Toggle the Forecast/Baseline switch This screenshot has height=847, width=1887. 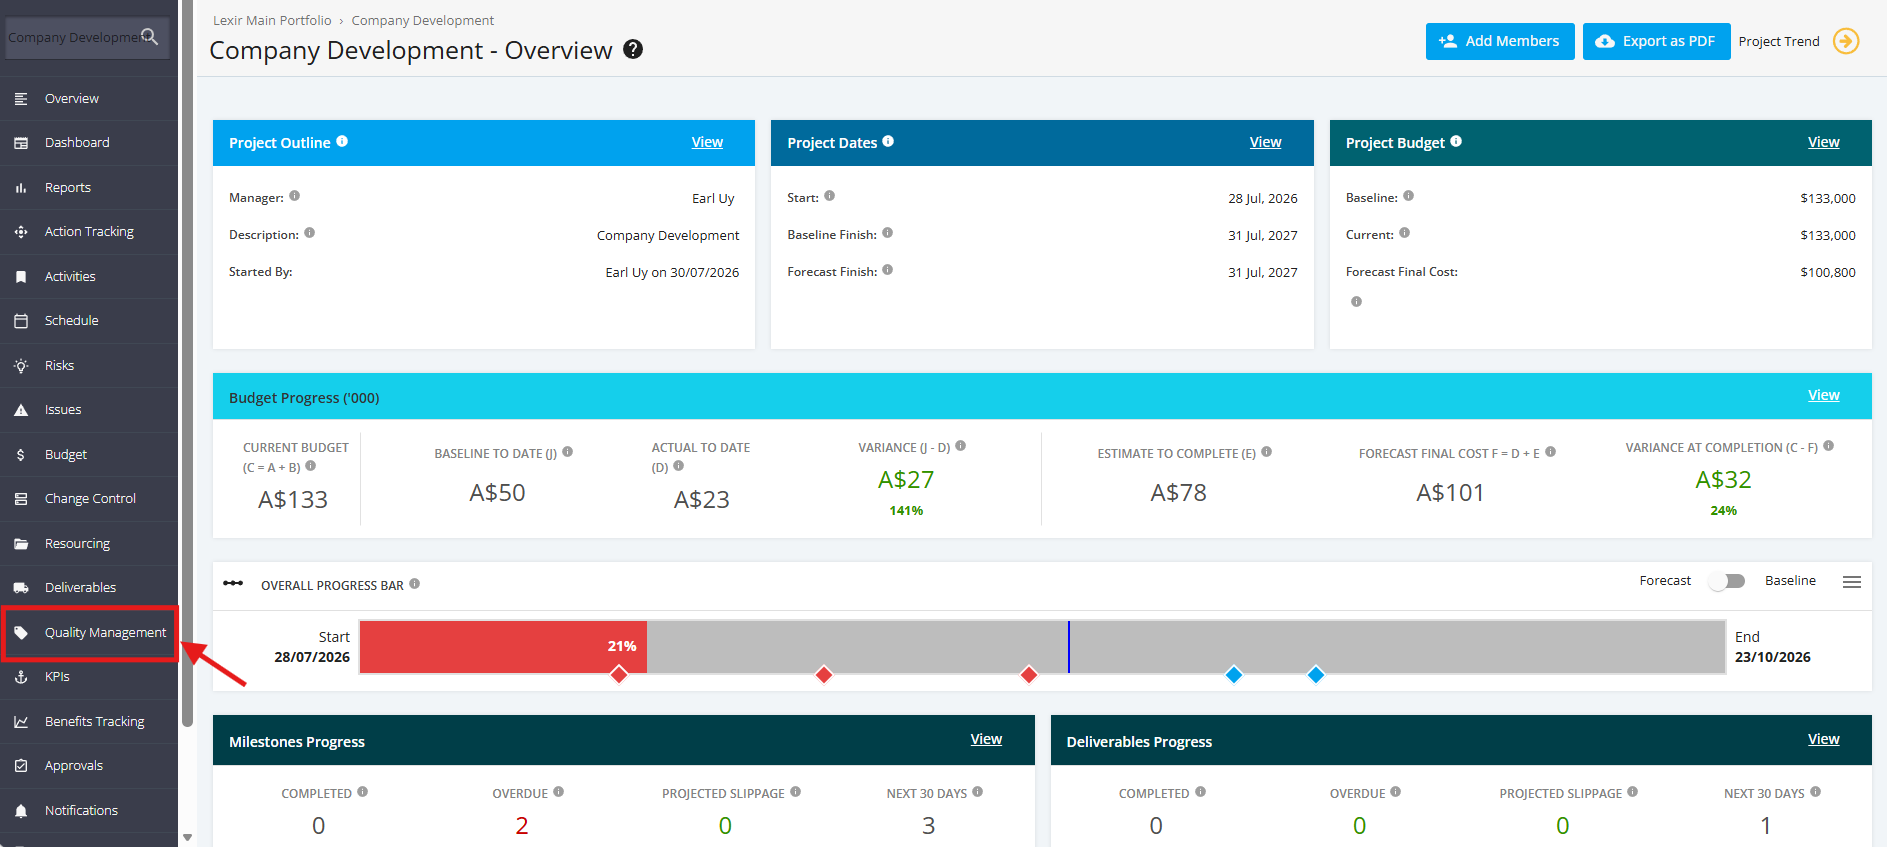click(1727, 581)
